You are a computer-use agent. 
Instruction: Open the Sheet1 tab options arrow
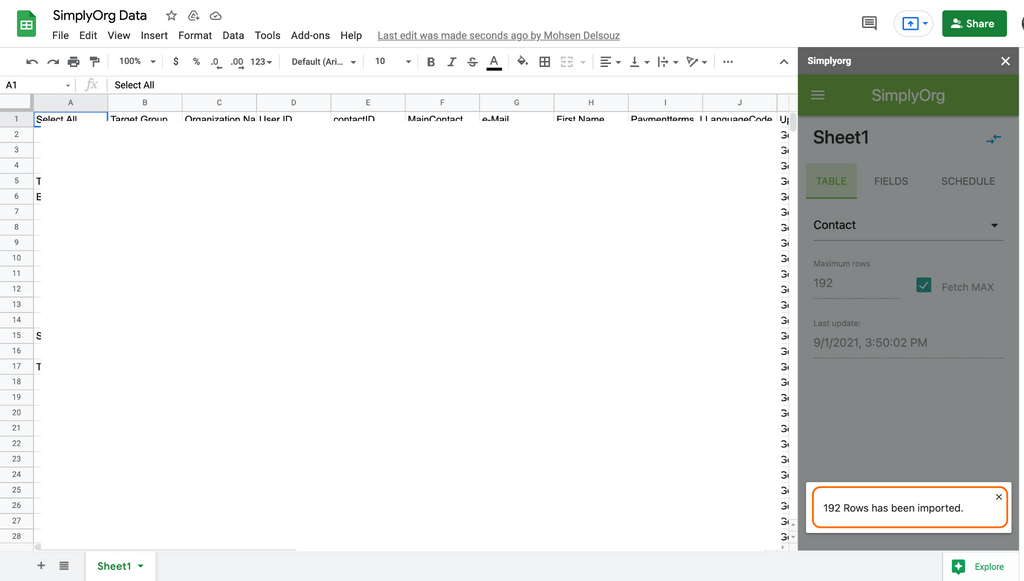140,566
